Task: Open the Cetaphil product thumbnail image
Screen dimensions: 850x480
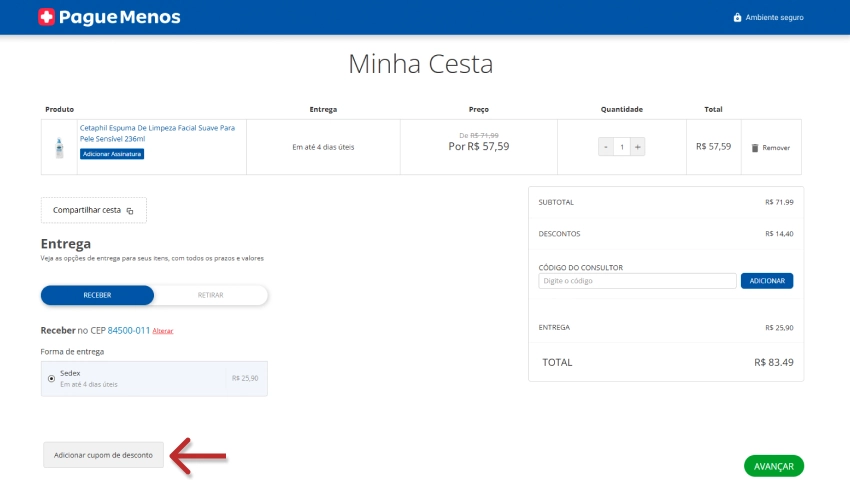Action: 59,147
